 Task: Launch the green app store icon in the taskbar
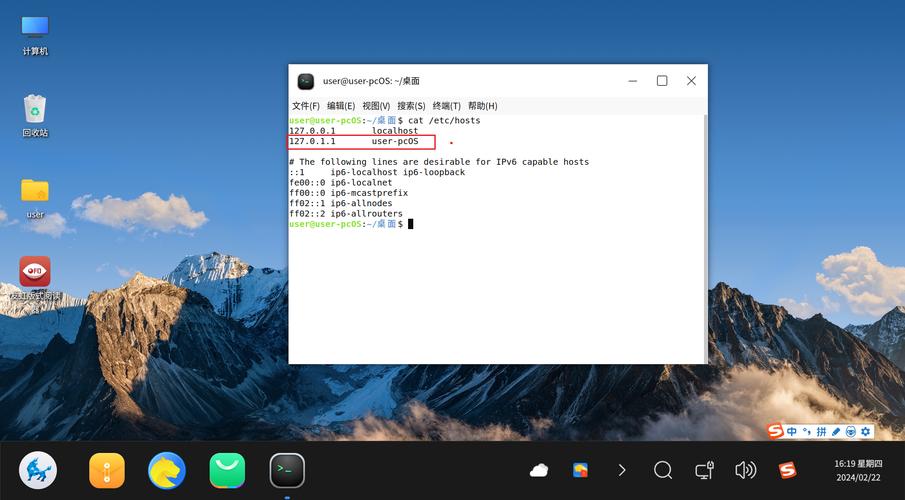227,470
